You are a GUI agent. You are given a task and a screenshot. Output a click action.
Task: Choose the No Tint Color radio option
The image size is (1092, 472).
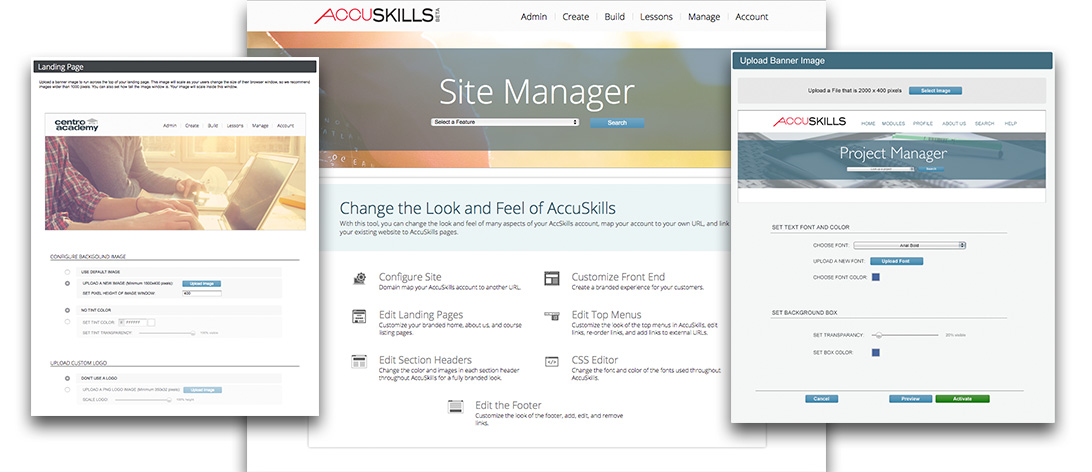[67, 310]
